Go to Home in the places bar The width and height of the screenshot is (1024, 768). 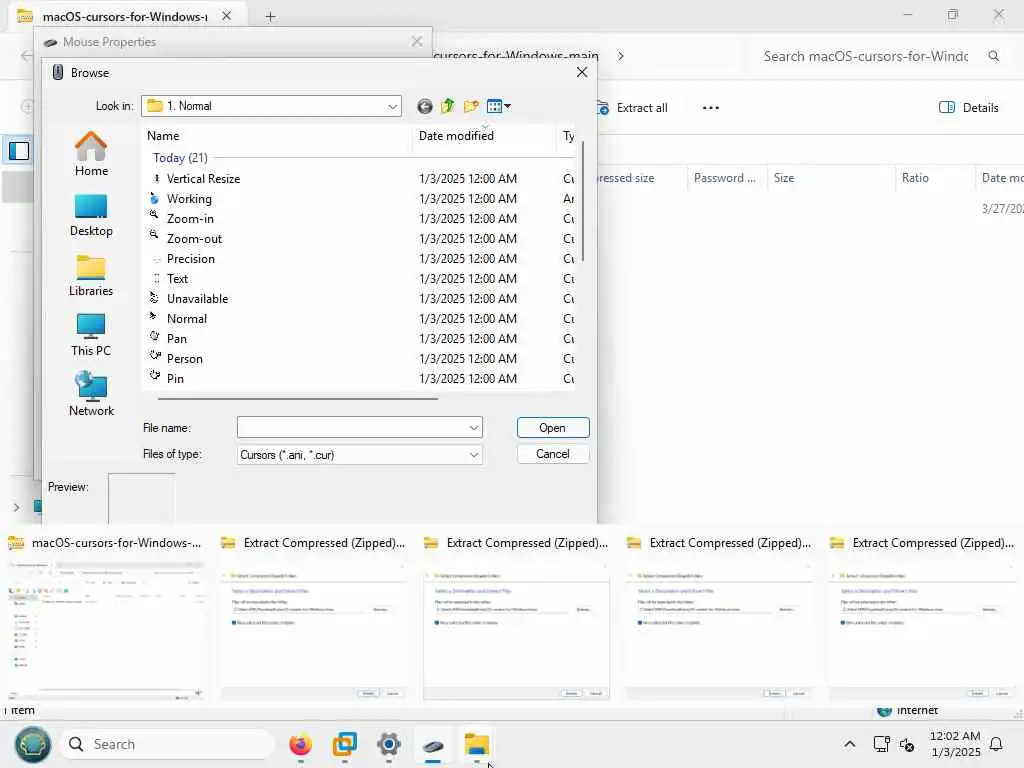pyautogui.click(x=91, y=154)
